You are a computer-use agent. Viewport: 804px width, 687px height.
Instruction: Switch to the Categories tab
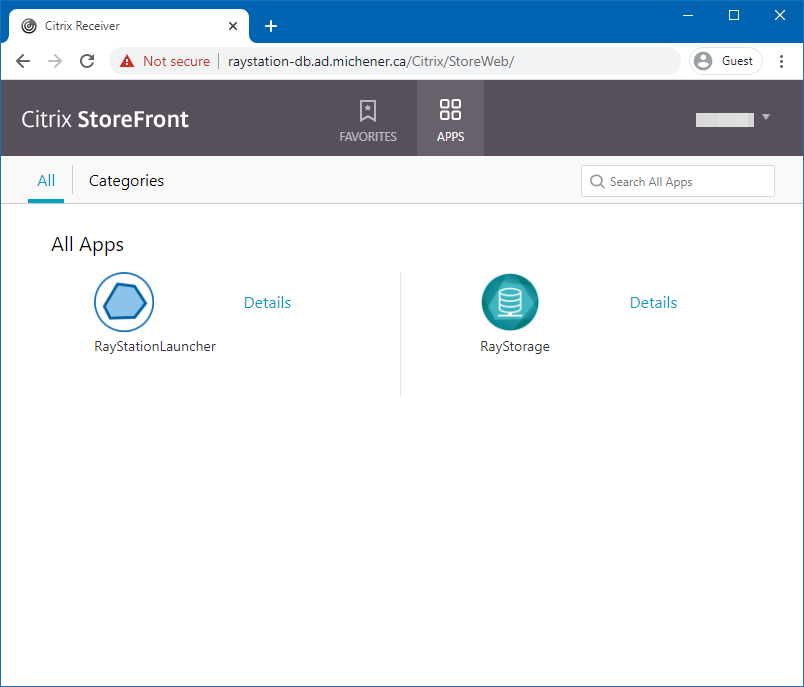click(126, 180)
